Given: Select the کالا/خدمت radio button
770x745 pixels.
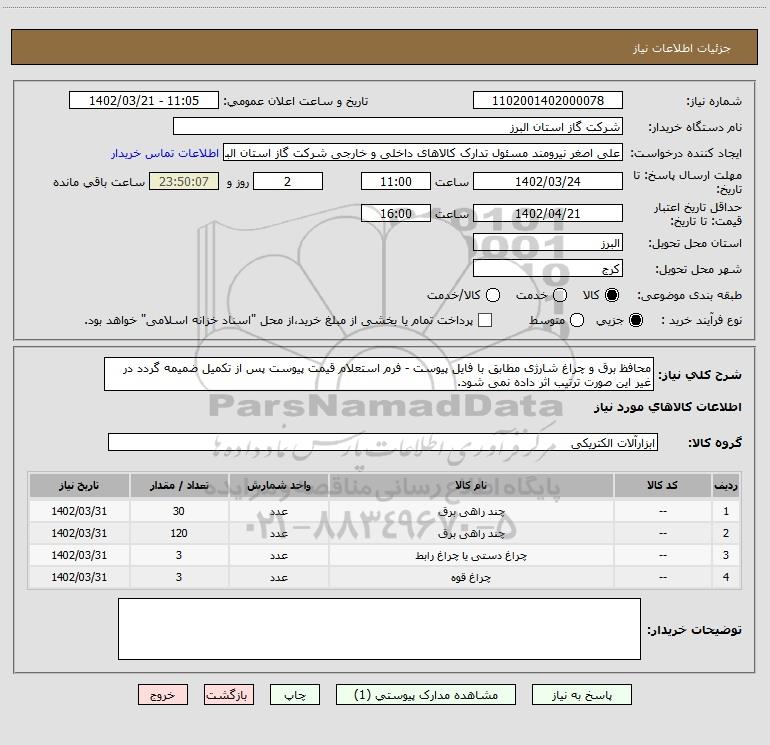Looking at the screenshot, I should (x=493, y=295).
